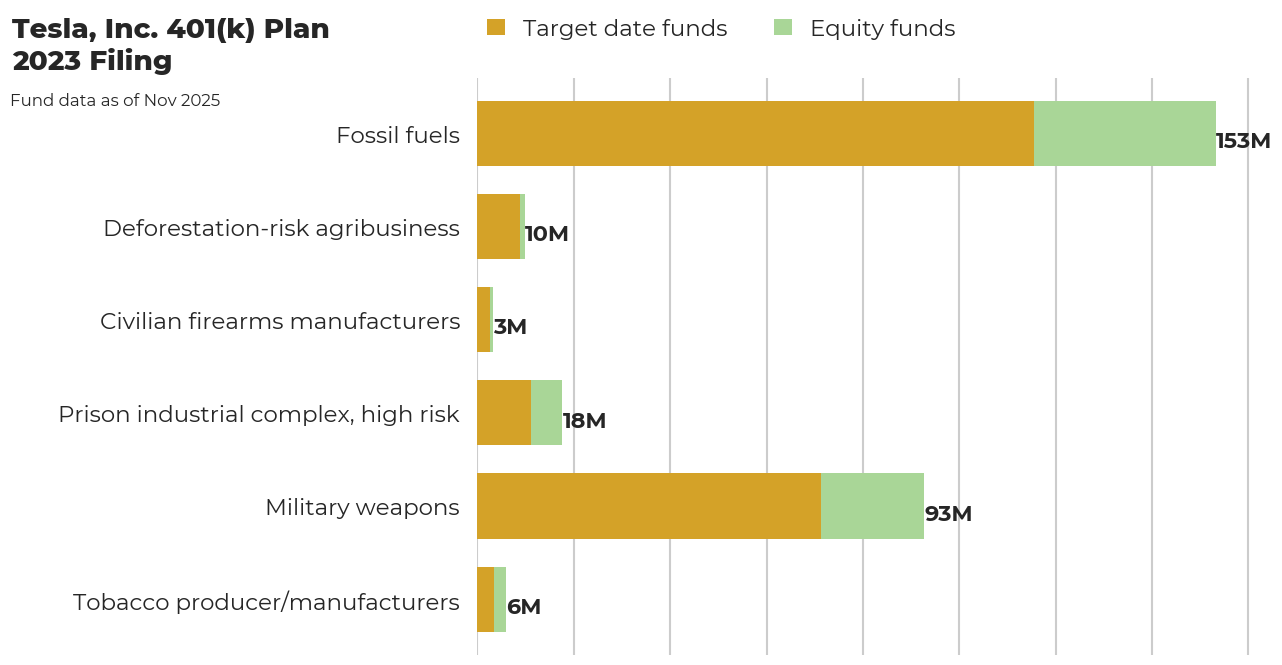Click the Fund data as of Nov 2025 subtitle
This screenshot has width=1282, height=665.
116,100
